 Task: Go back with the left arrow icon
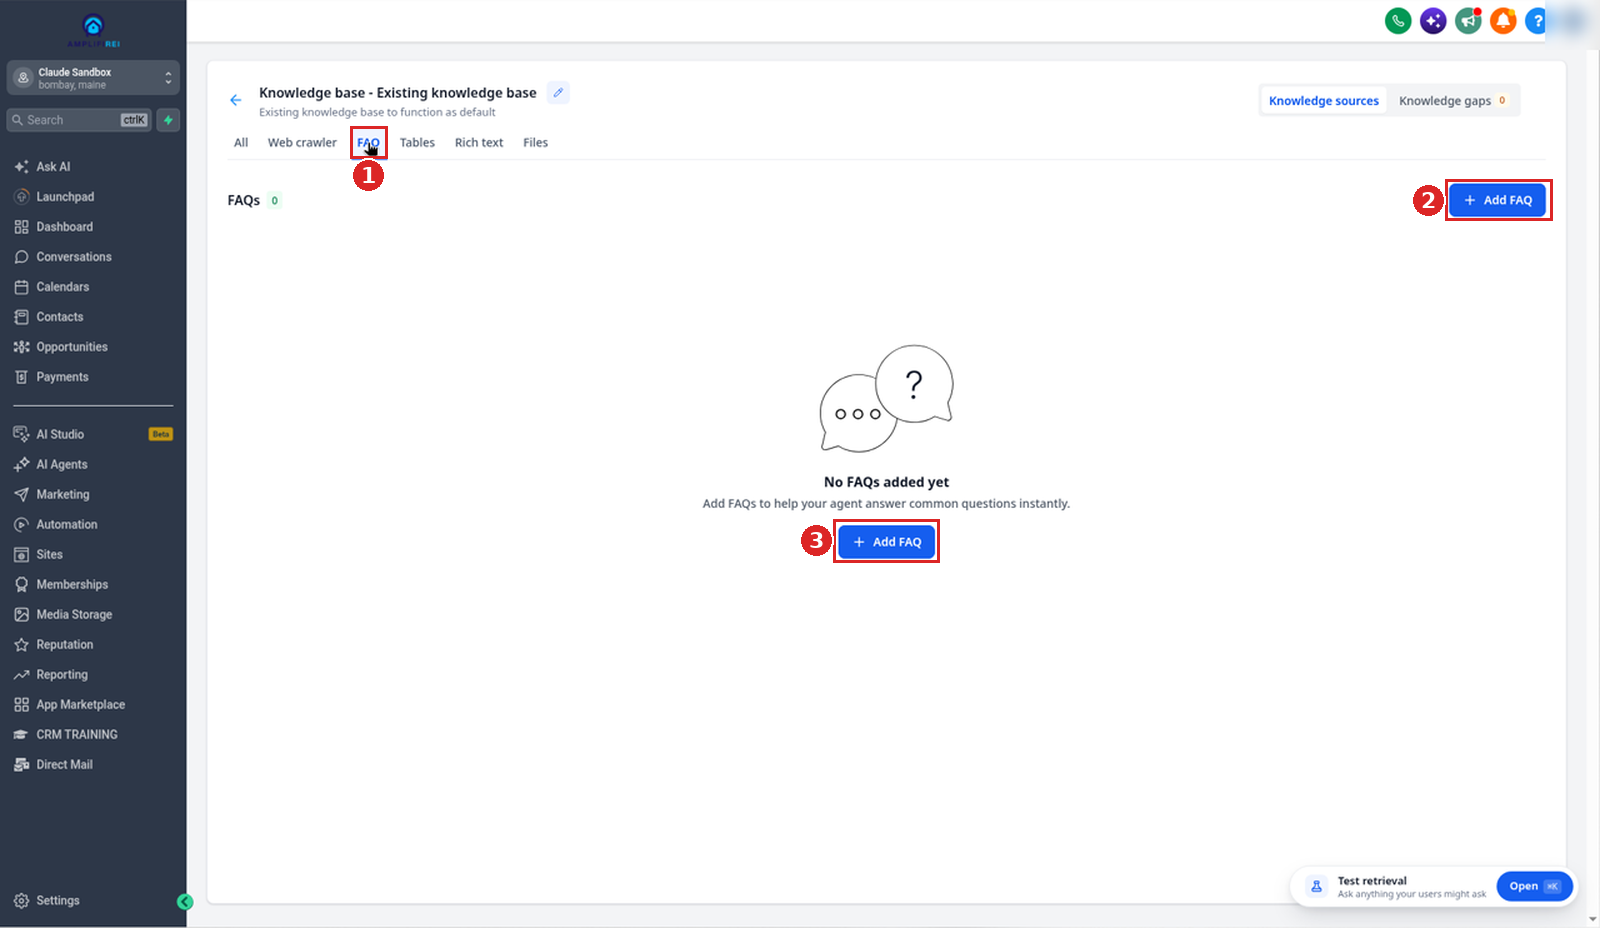[x=236, y=100]
